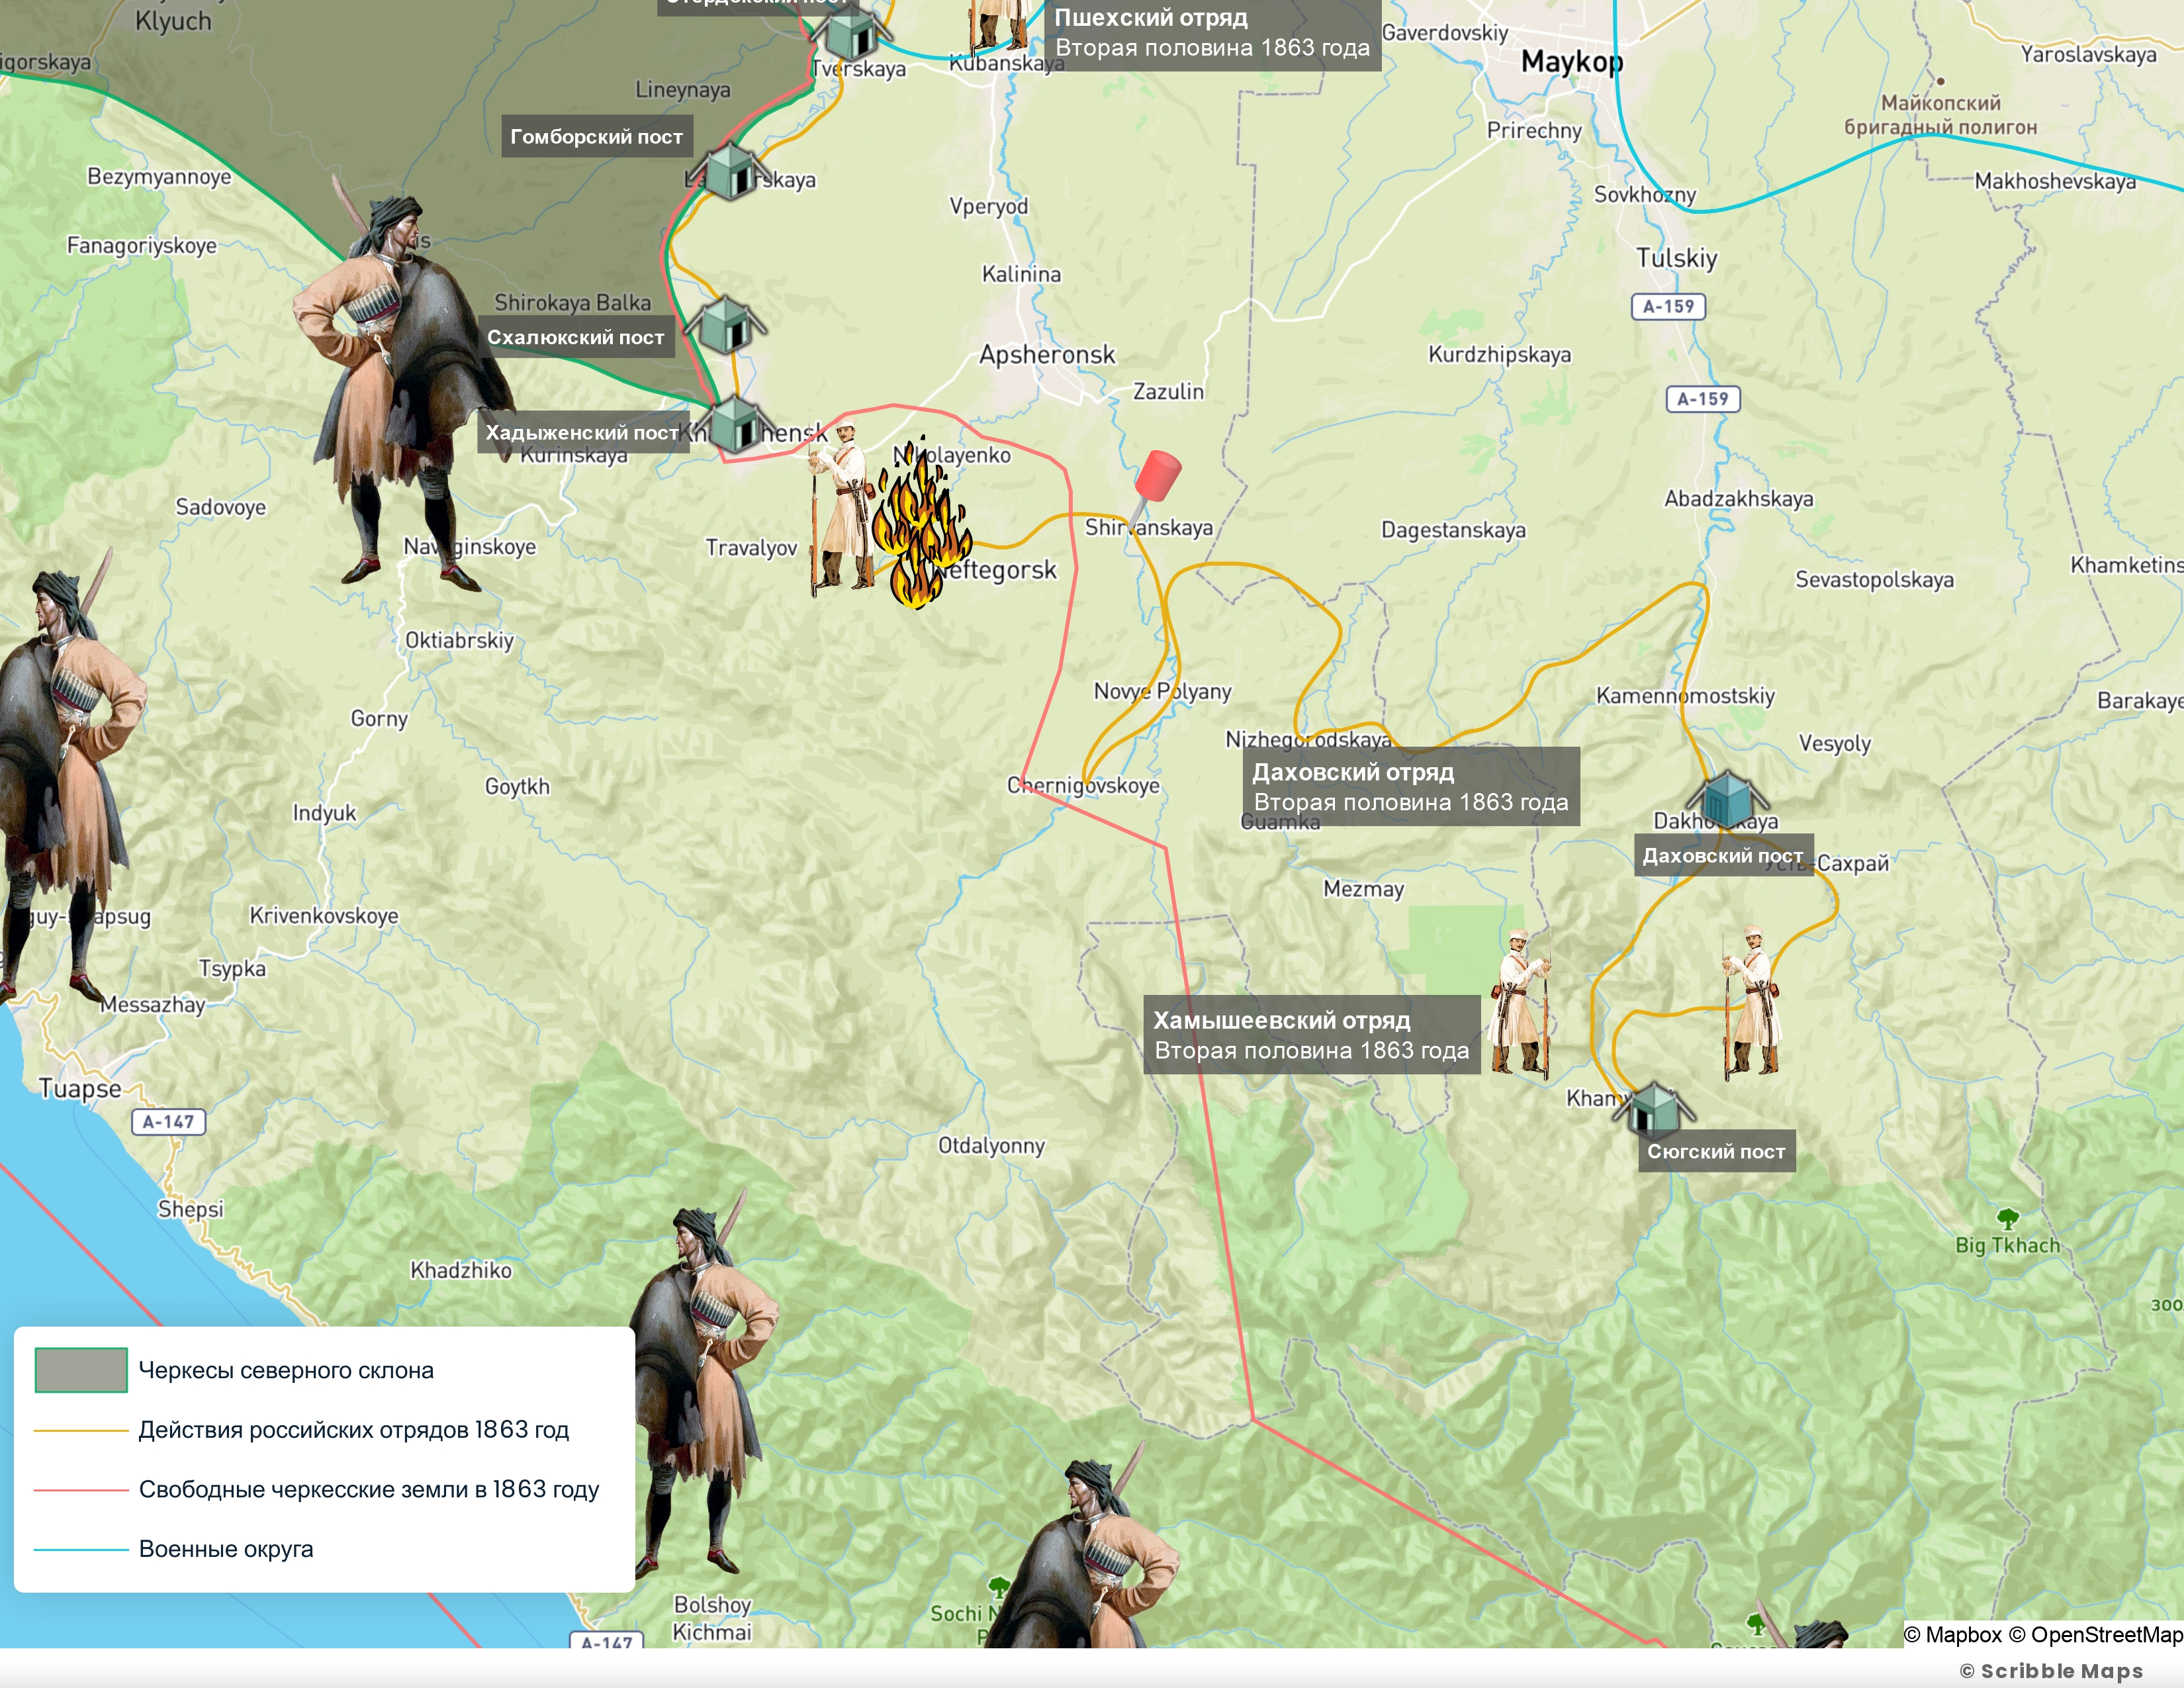
Task: Click the Sevastopolskaya label
Action: [1874, 579]
